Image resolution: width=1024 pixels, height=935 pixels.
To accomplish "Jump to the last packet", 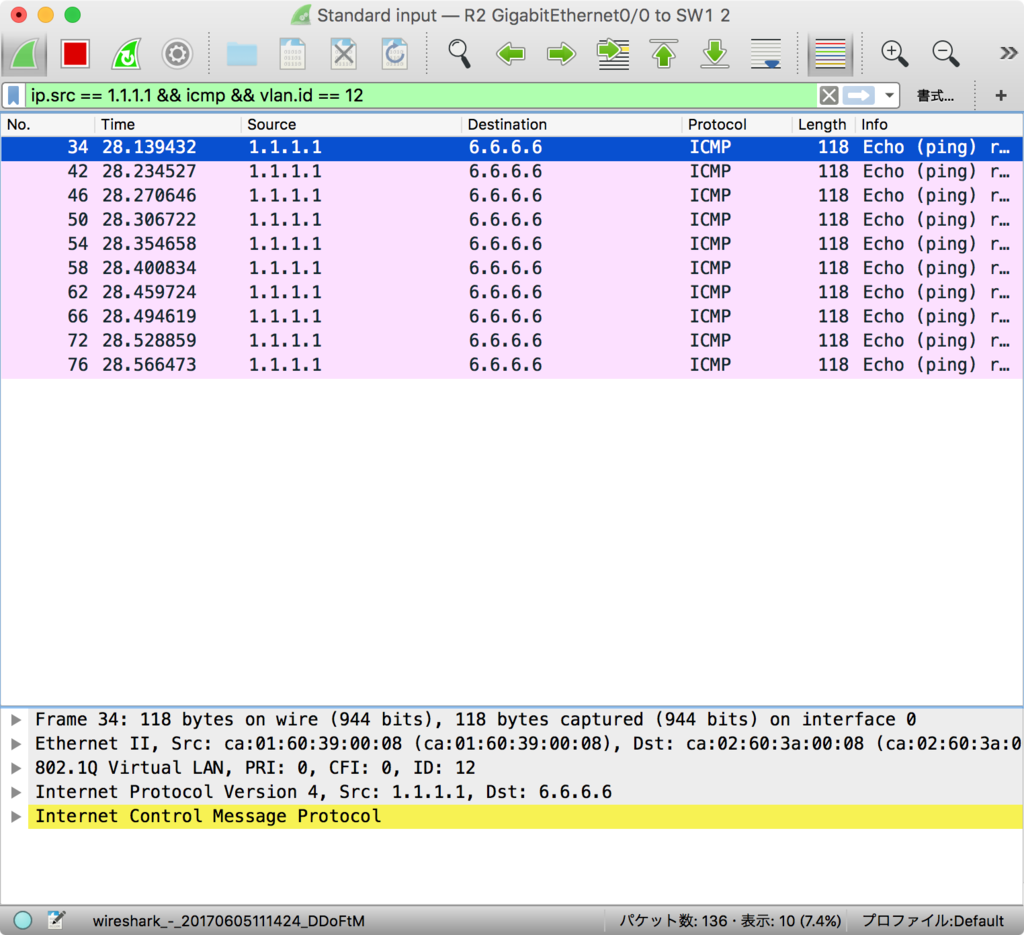I will coord(714,54).
